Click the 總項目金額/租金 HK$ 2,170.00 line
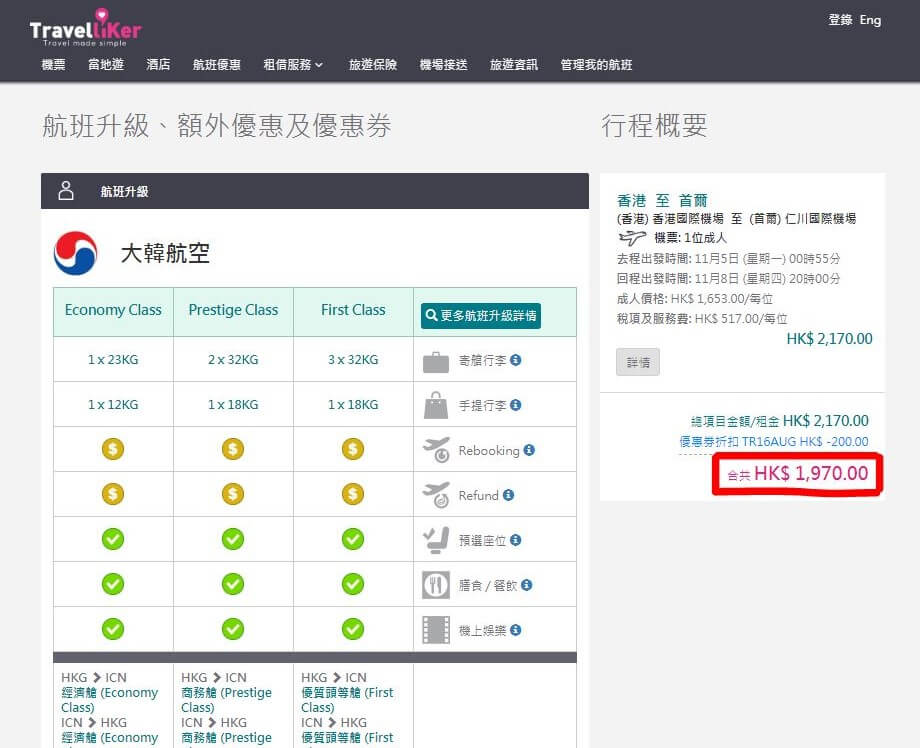Image resolution: width=920 pixels, height=748 pixels. 780,421
